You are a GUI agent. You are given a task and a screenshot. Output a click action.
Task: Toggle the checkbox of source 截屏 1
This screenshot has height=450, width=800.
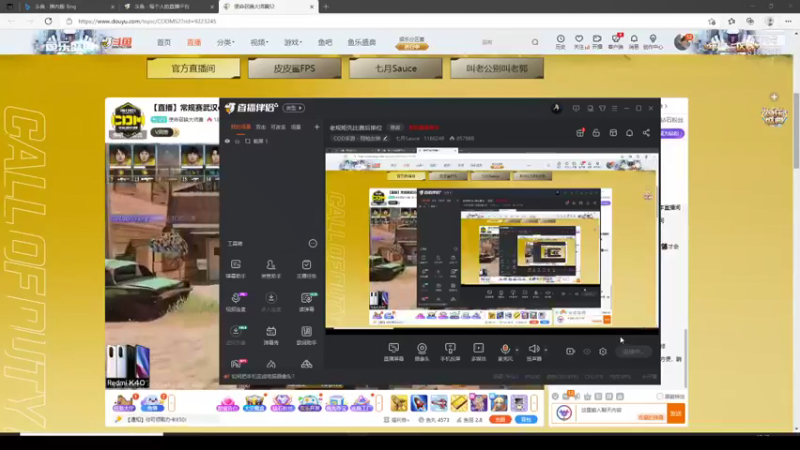click(x=247, y=141)
